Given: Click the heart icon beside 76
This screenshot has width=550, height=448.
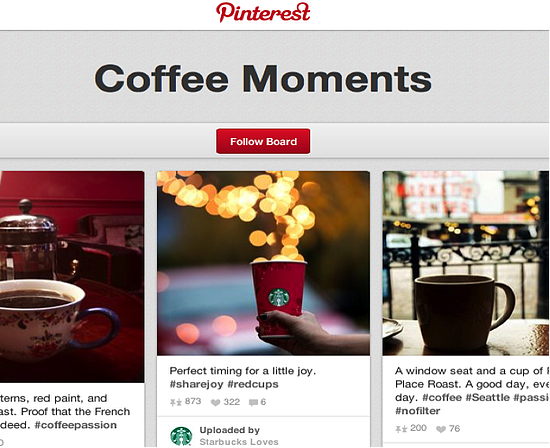Looking at the screenshot, I should [441, 429].
